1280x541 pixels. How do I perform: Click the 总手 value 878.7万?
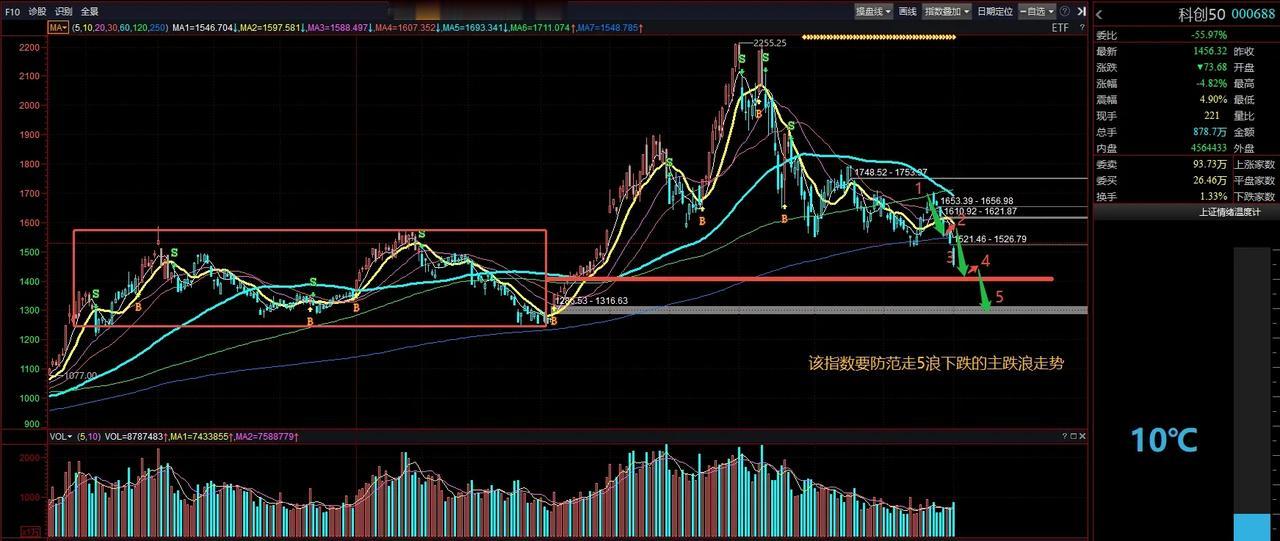(1210, 131)
